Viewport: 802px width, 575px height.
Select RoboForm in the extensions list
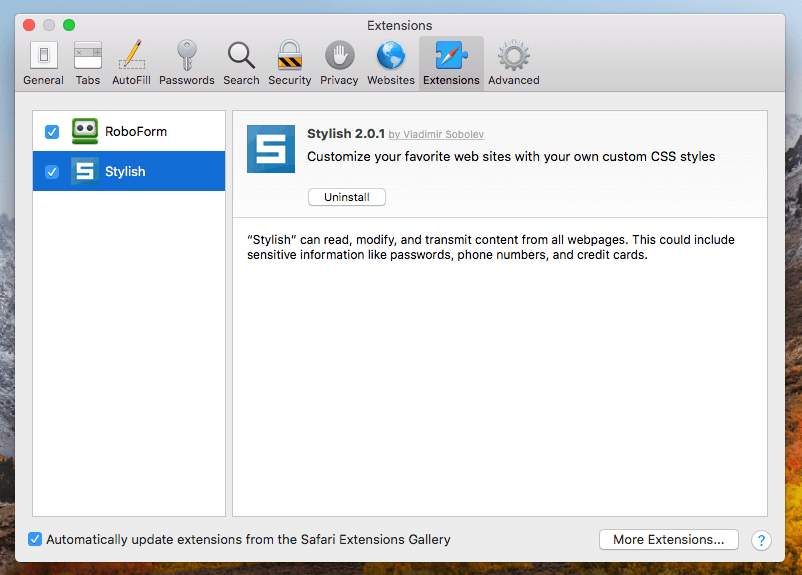coord(129,131)
